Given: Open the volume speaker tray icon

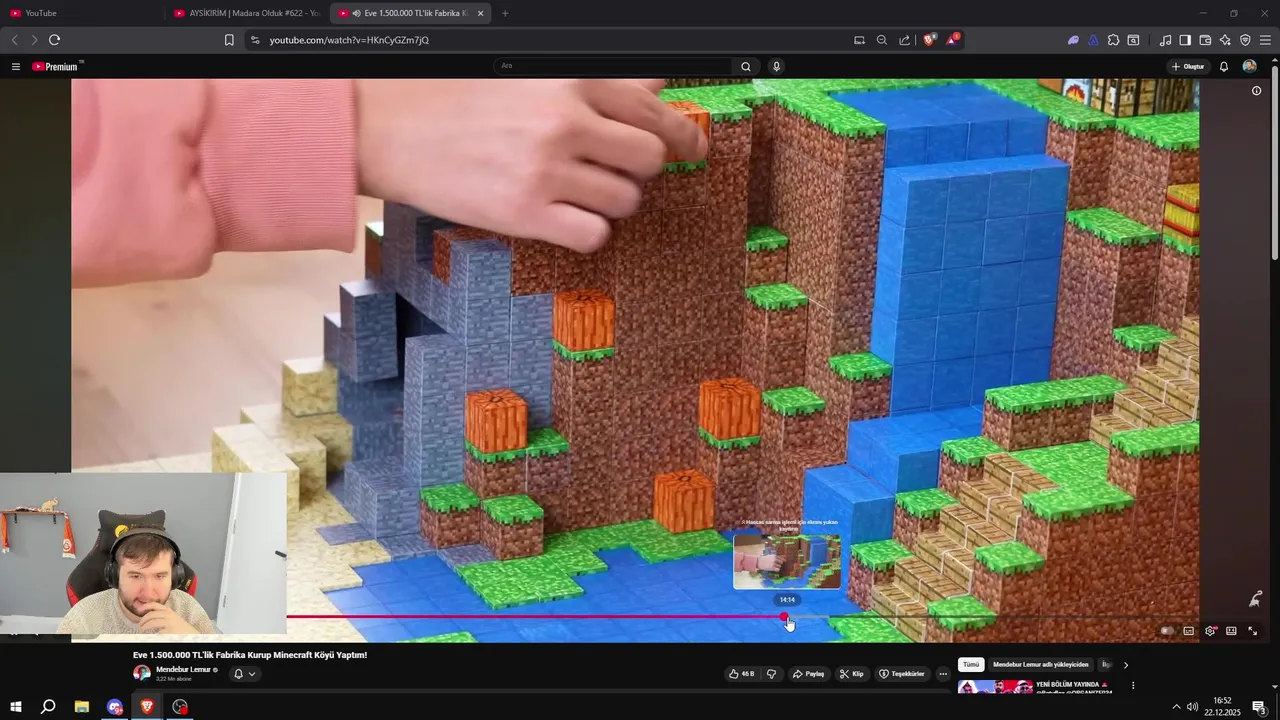Looking at the screenshot, I should point(1192,707).
